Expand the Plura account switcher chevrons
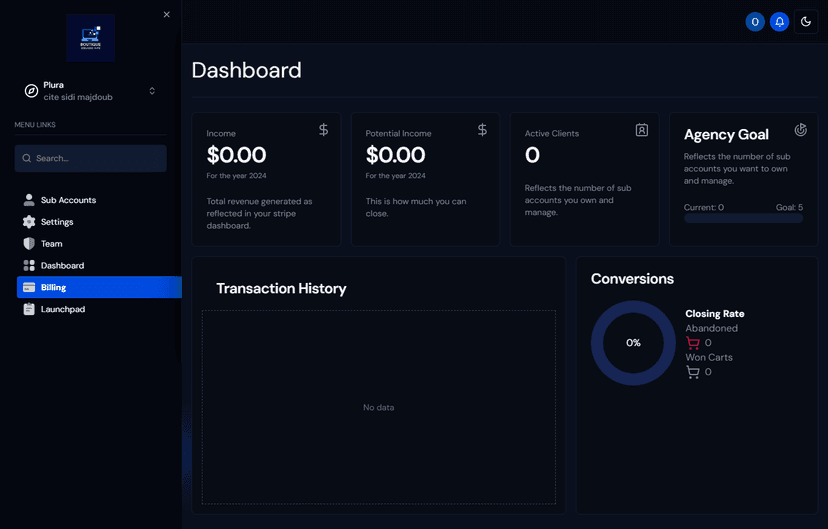Image resolution: width=828 pixels, height=529 pixels. pos(152,91)
